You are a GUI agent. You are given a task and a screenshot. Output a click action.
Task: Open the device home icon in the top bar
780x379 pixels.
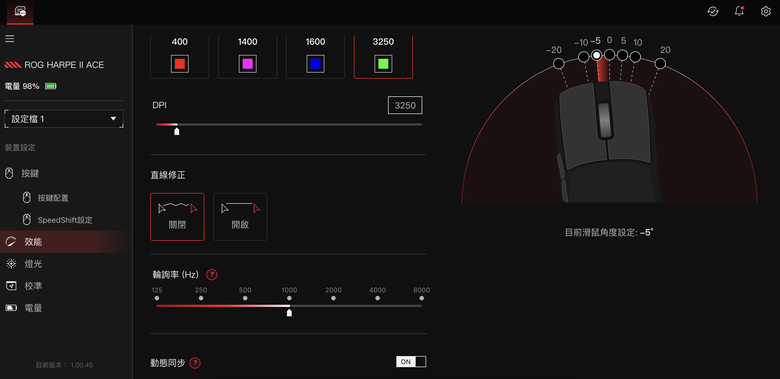pos(20,11)
